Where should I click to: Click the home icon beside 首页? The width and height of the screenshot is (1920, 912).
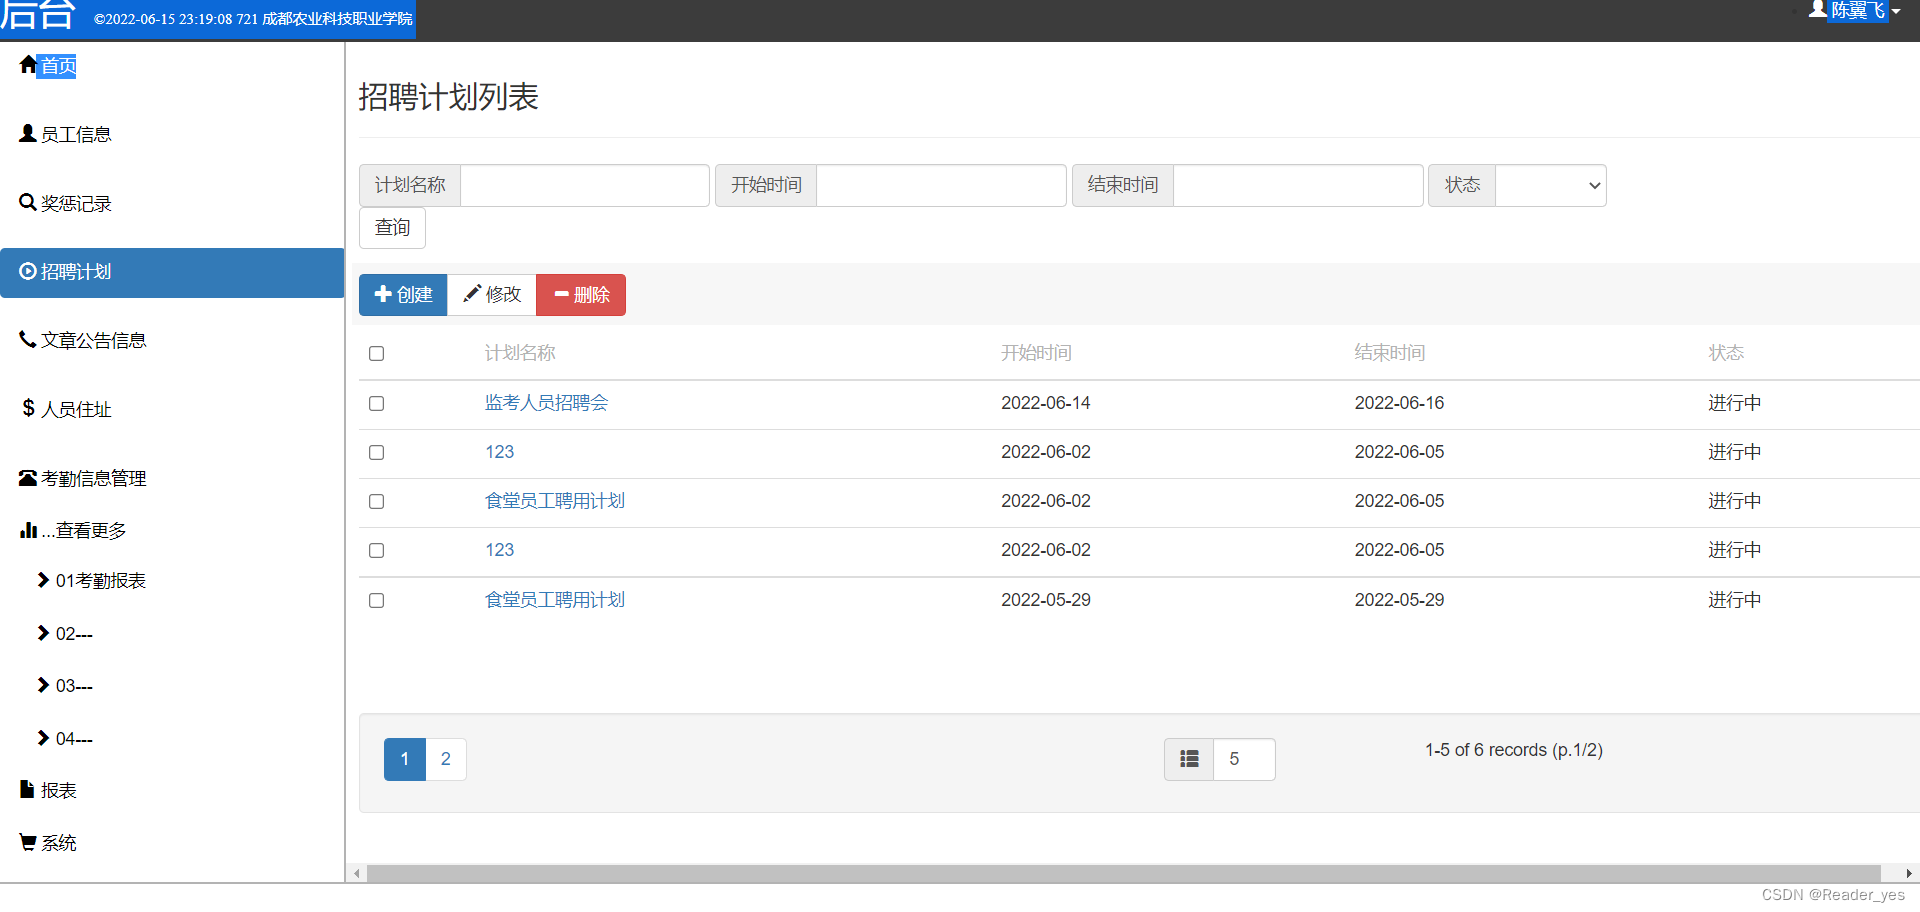[28, 65]
